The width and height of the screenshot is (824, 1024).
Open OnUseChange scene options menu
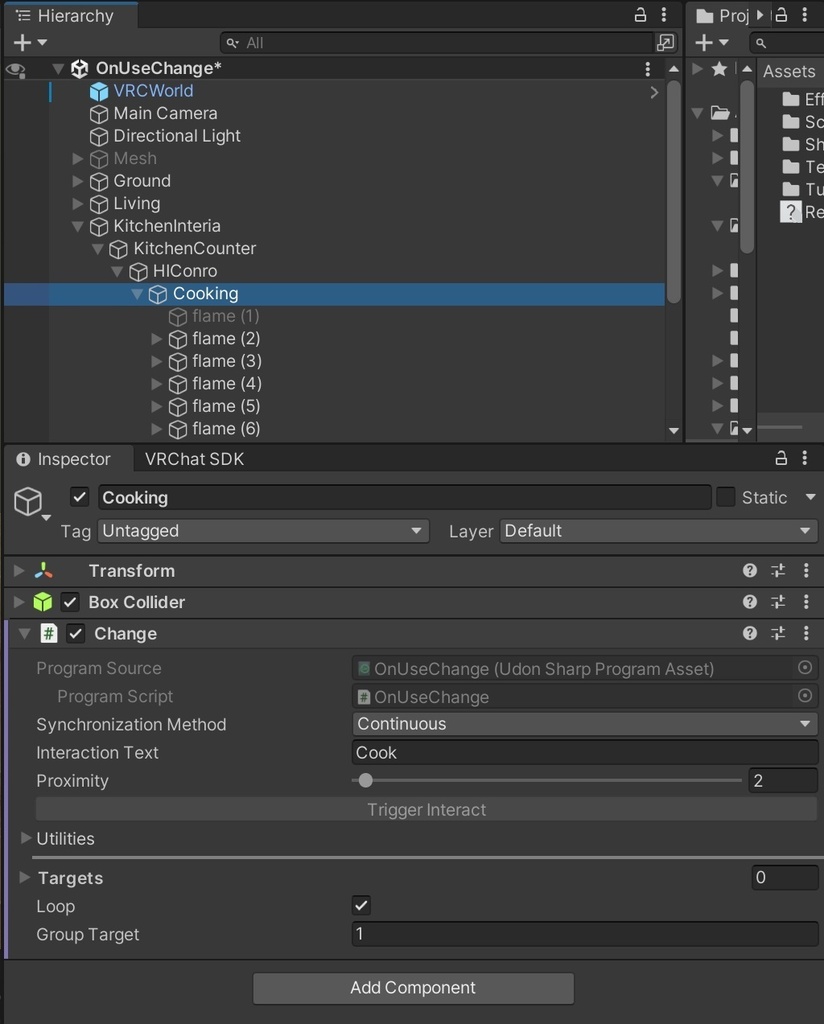pyautogui.click(x=647, y=69)
